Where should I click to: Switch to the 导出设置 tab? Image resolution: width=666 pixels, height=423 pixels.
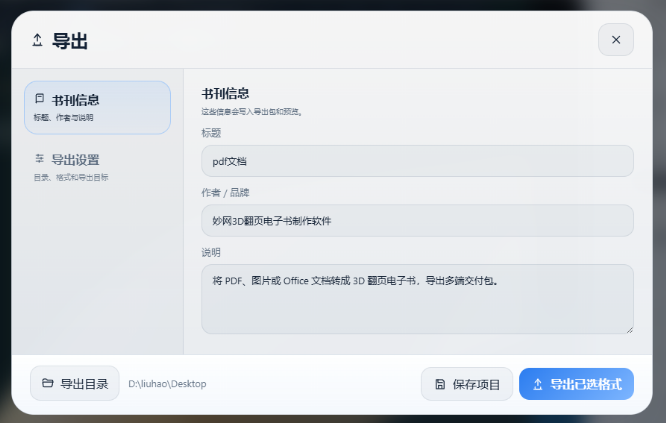point(97,167)
